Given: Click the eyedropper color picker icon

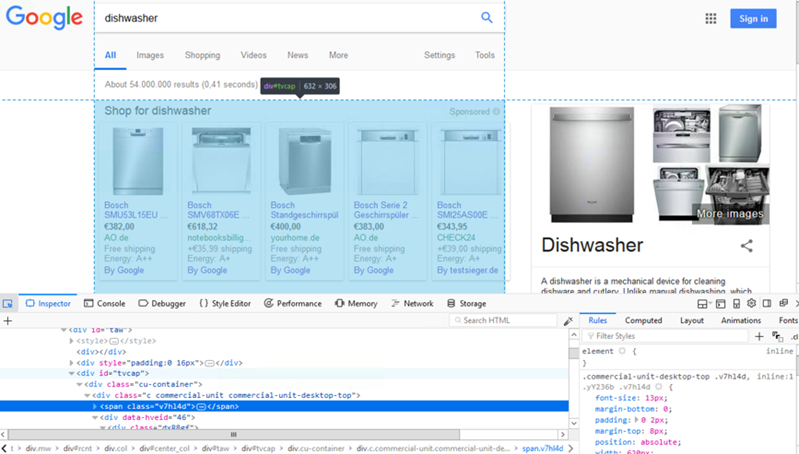Looking at the screenshot, I should [568, 321].
